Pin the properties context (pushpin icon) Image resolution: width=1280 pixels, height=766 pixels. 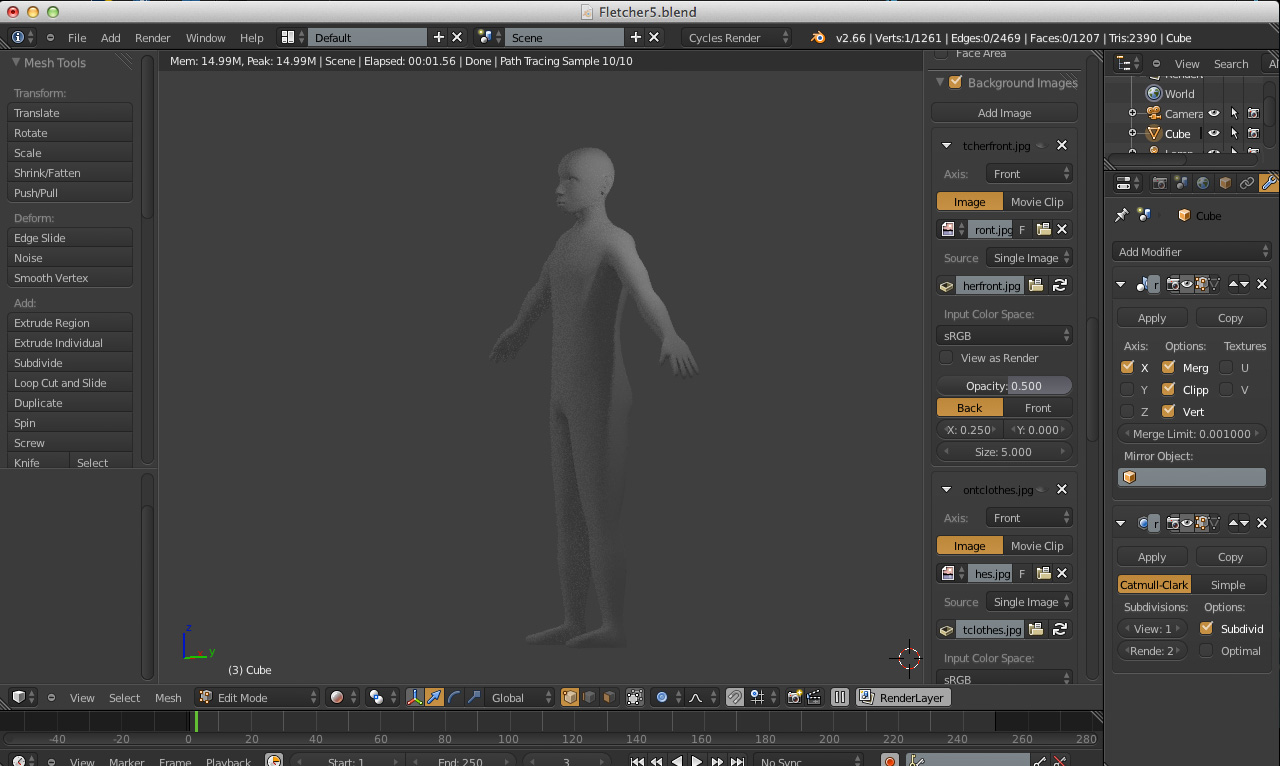pos(1122,215)
